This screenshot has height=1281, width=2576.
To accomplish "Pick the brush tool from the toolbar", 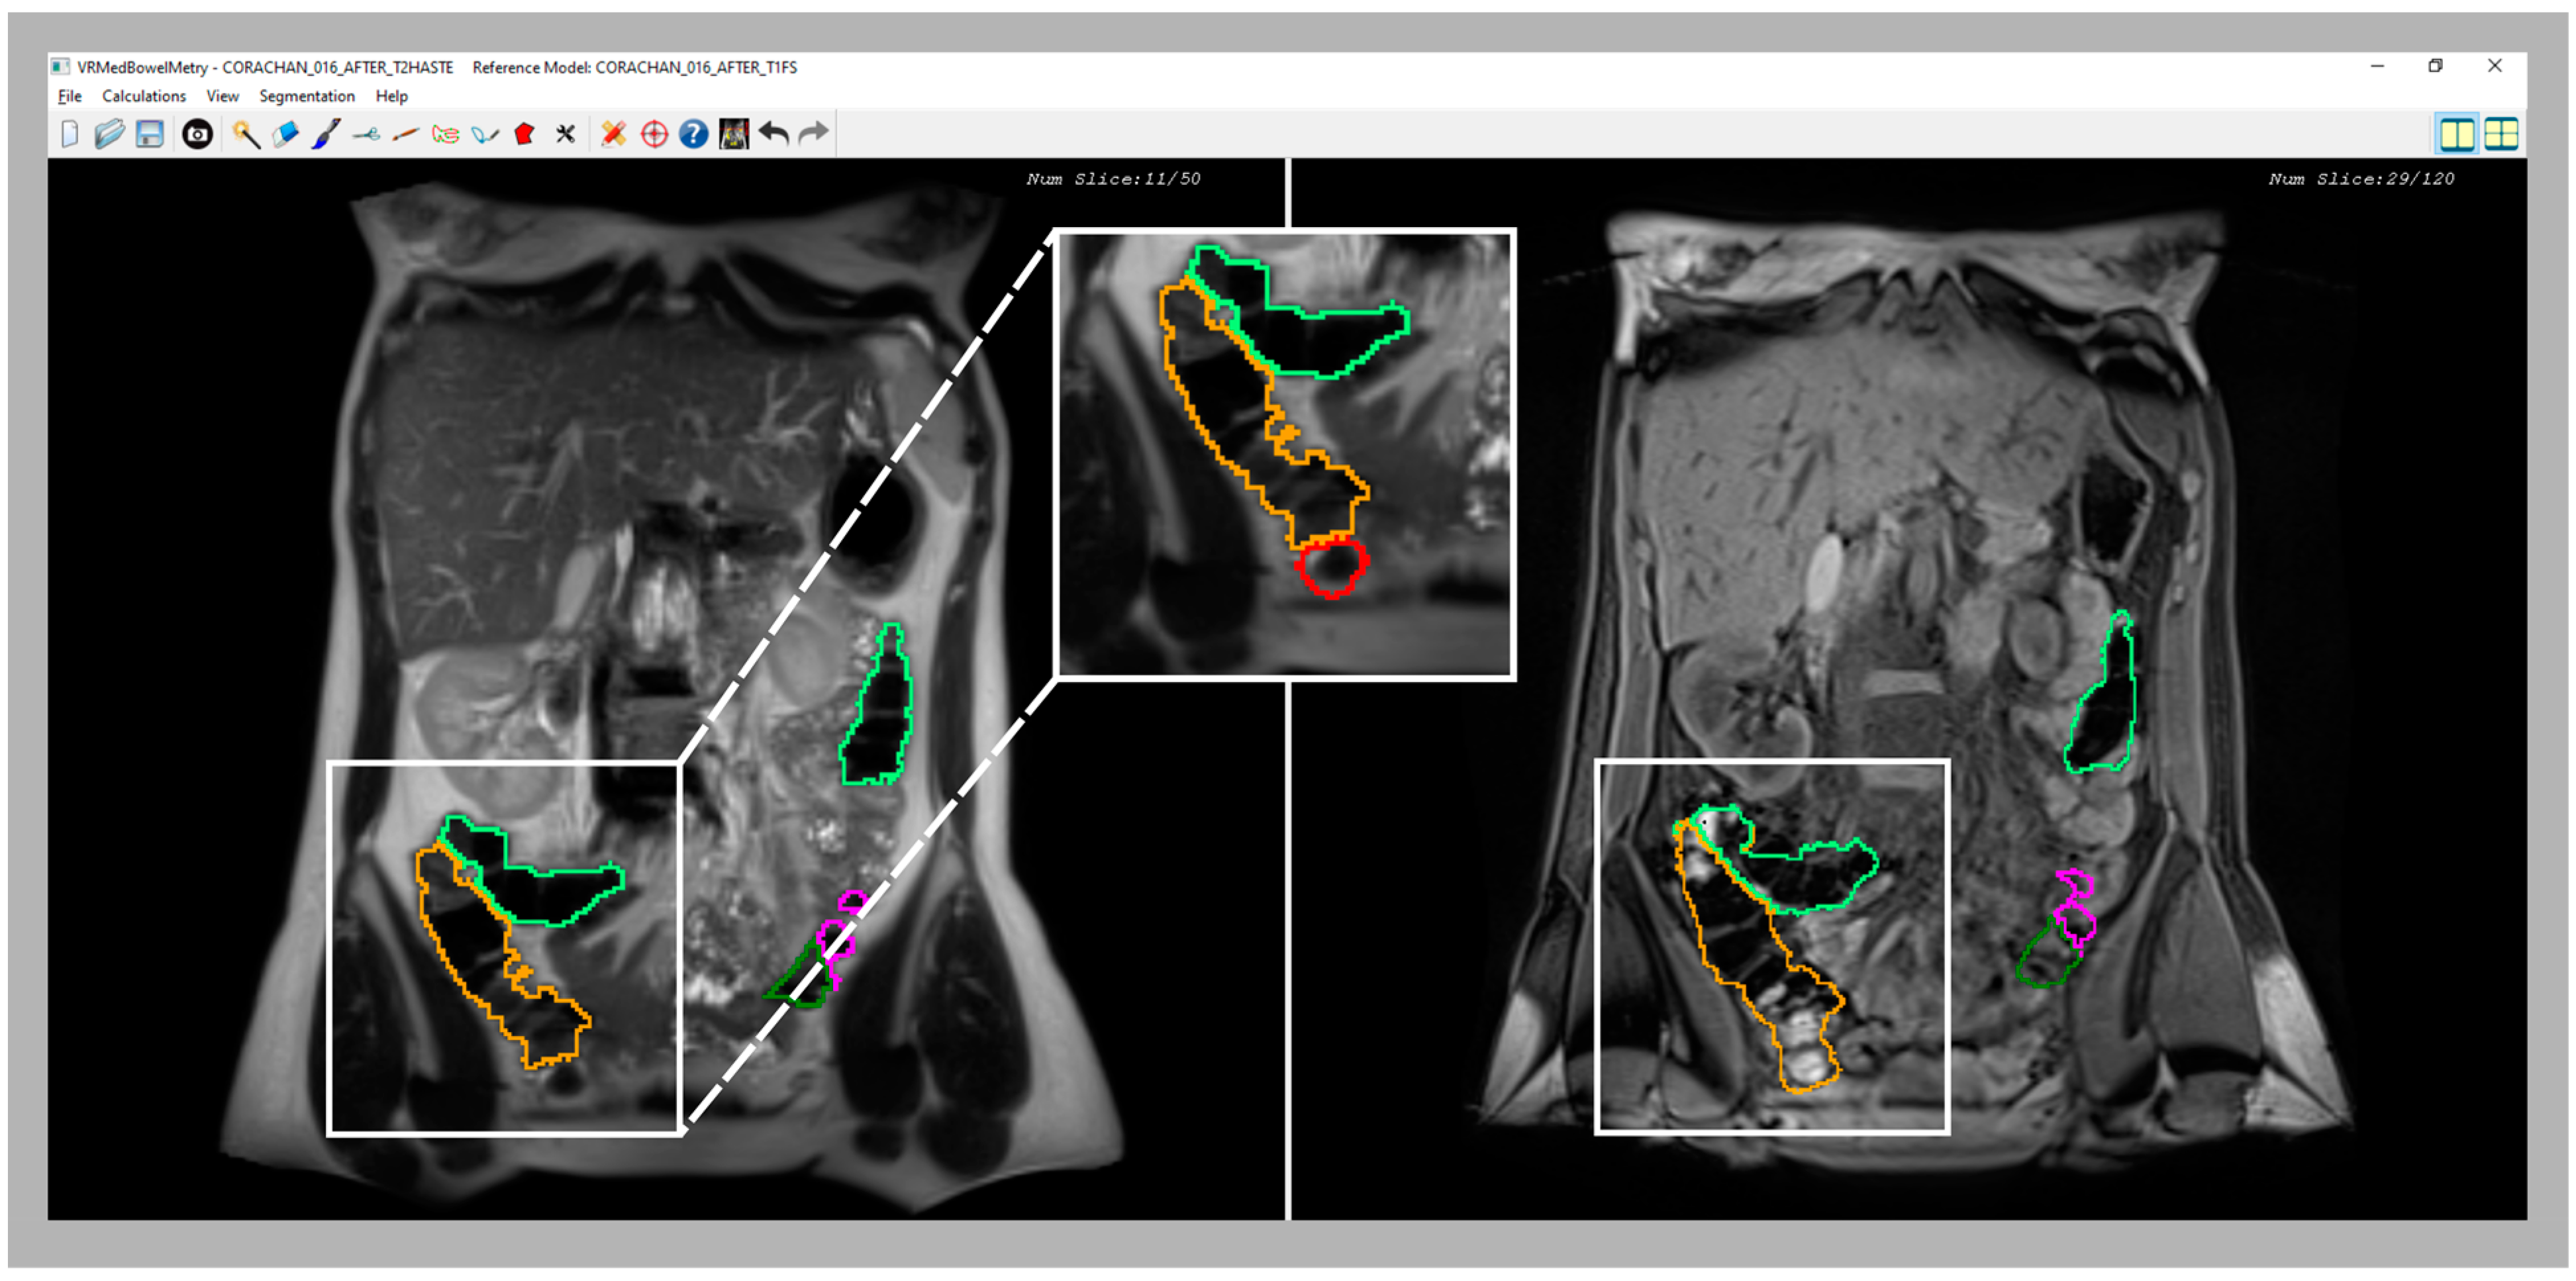I will [x=328, y=133].
